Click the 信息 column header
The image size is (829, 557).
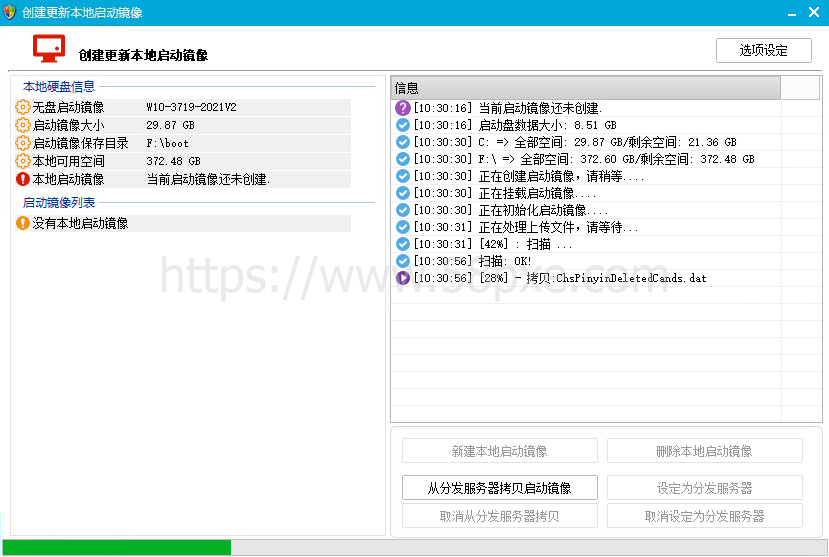(x=586, y=88)
